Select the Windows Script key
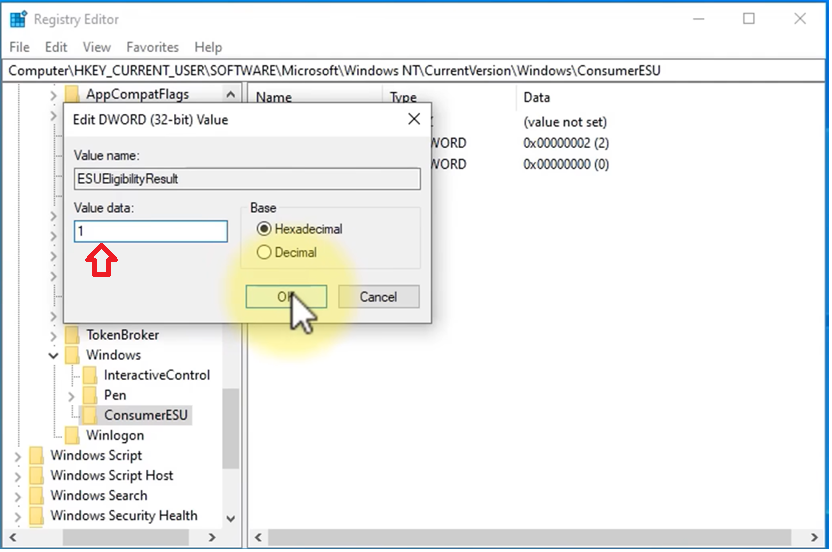Screen dimensions: 832x552 pos(96,455)
